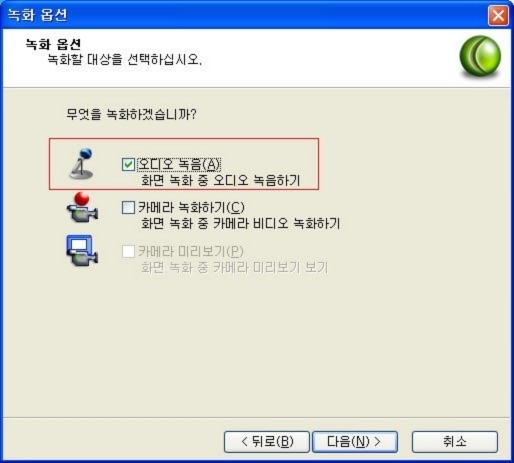Click the description 화면 녹화 중 오디오 녹음하기
This screenshot has width=514, height=463.
(221, 180)
